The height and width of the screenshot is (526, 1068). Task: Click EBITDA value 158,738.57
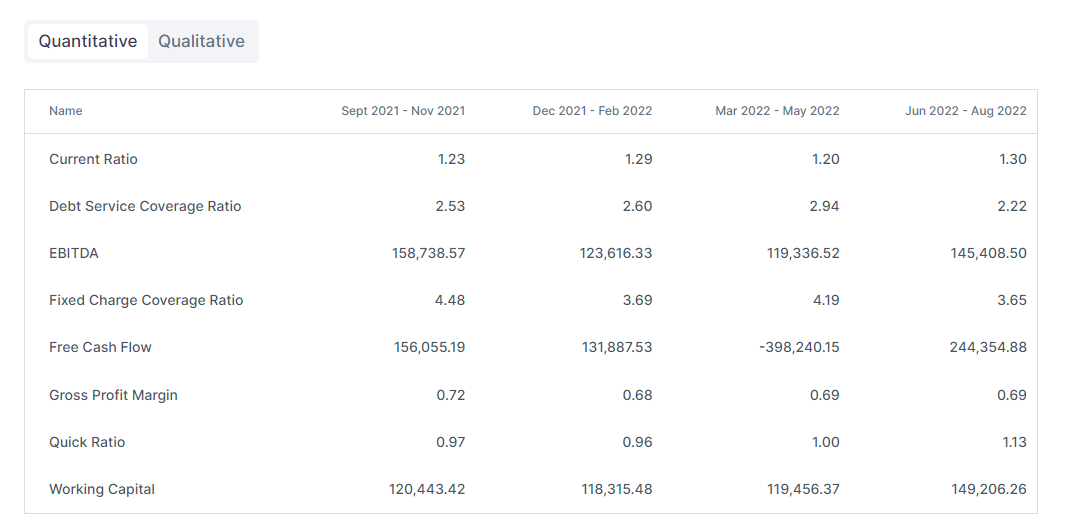pos(428,253)
